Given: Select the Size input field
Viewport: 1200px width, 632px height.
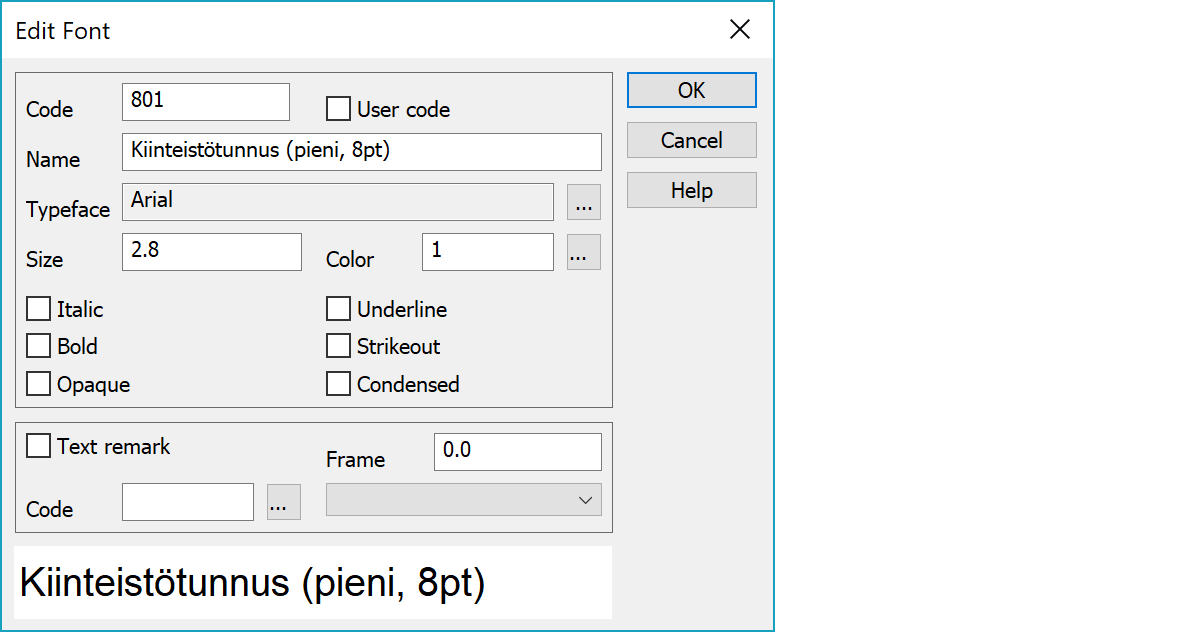Looking at the screenshot, I should tap(212, 252).
